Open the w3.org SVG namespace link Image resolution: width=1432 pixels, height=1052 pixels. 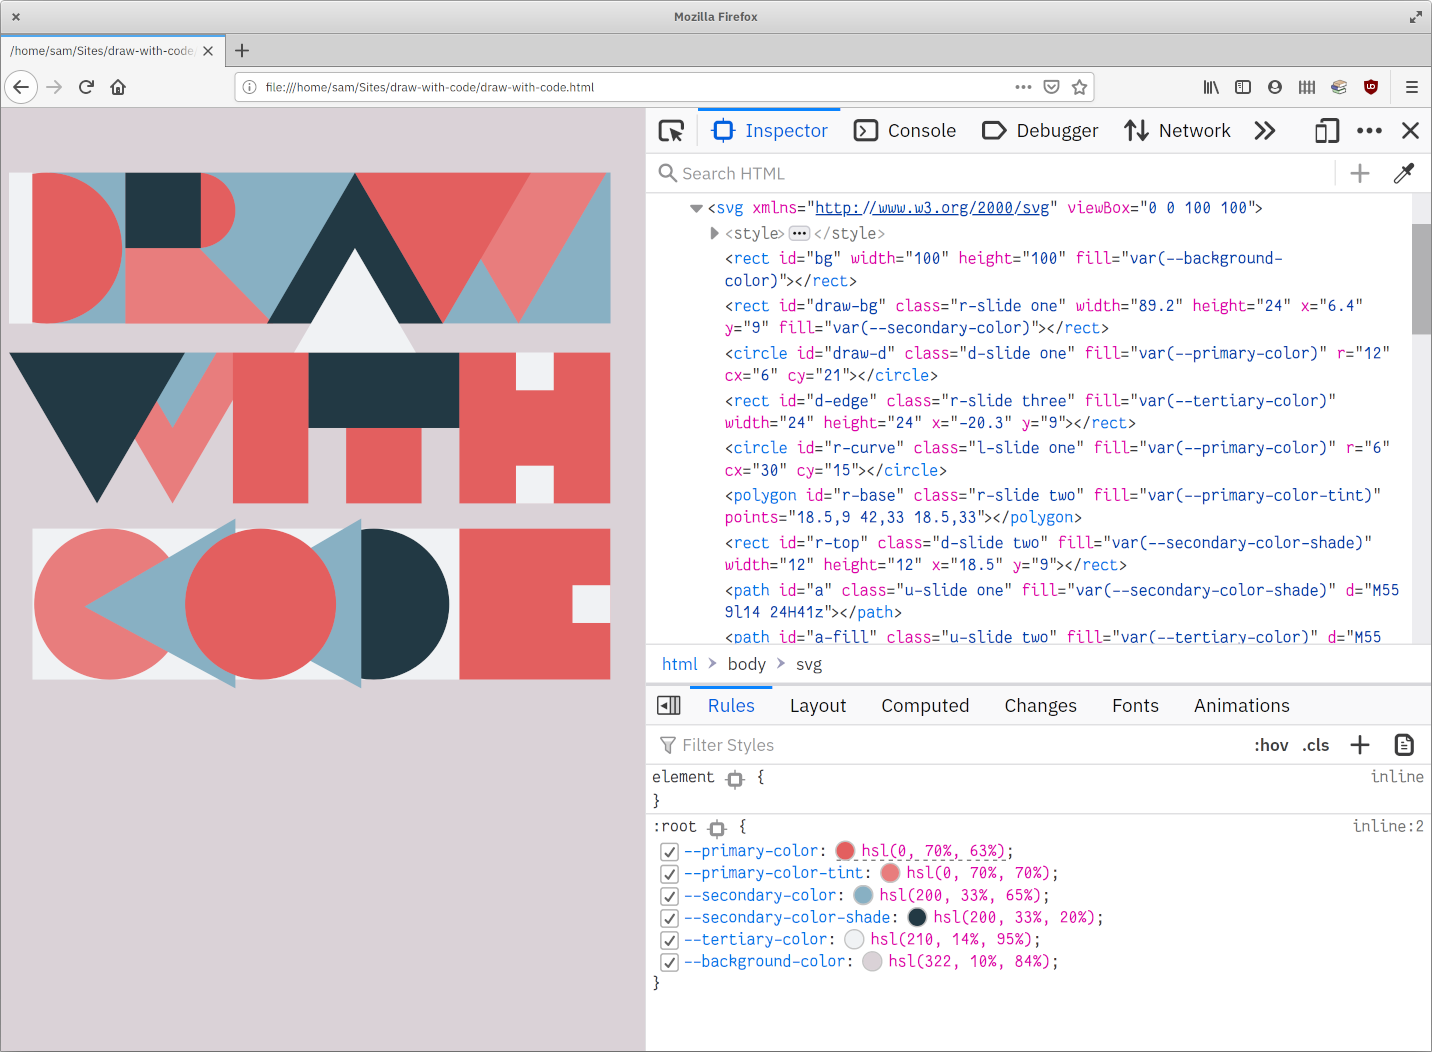[x=932, y=208]
